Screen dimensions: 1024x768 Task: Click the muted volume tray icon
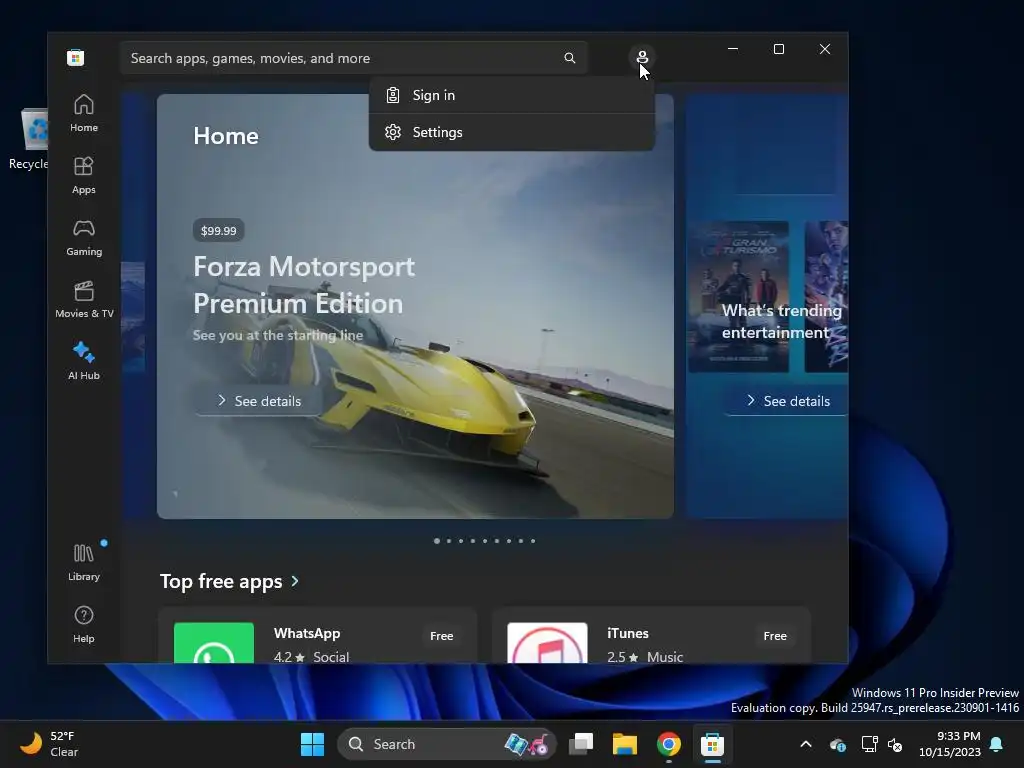[x=895, y=744]
